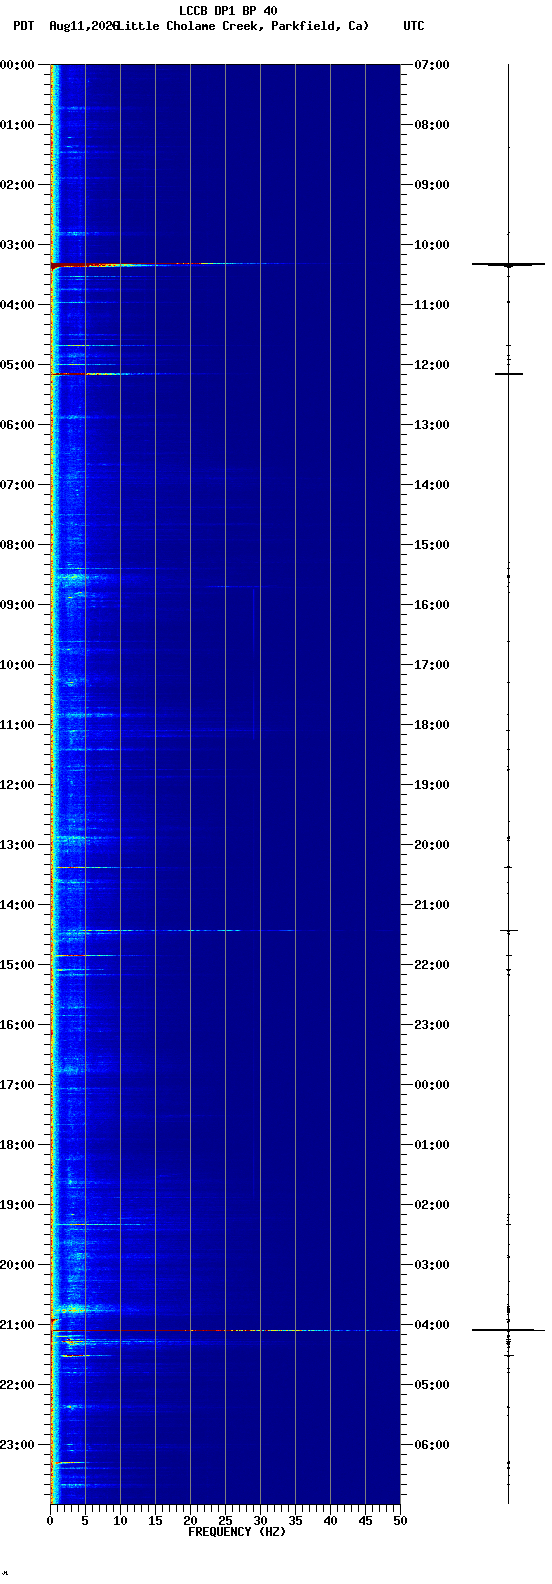
Task: Click the seismogram spike after 10:00 UTC
Action: click(x=508, y=264)
